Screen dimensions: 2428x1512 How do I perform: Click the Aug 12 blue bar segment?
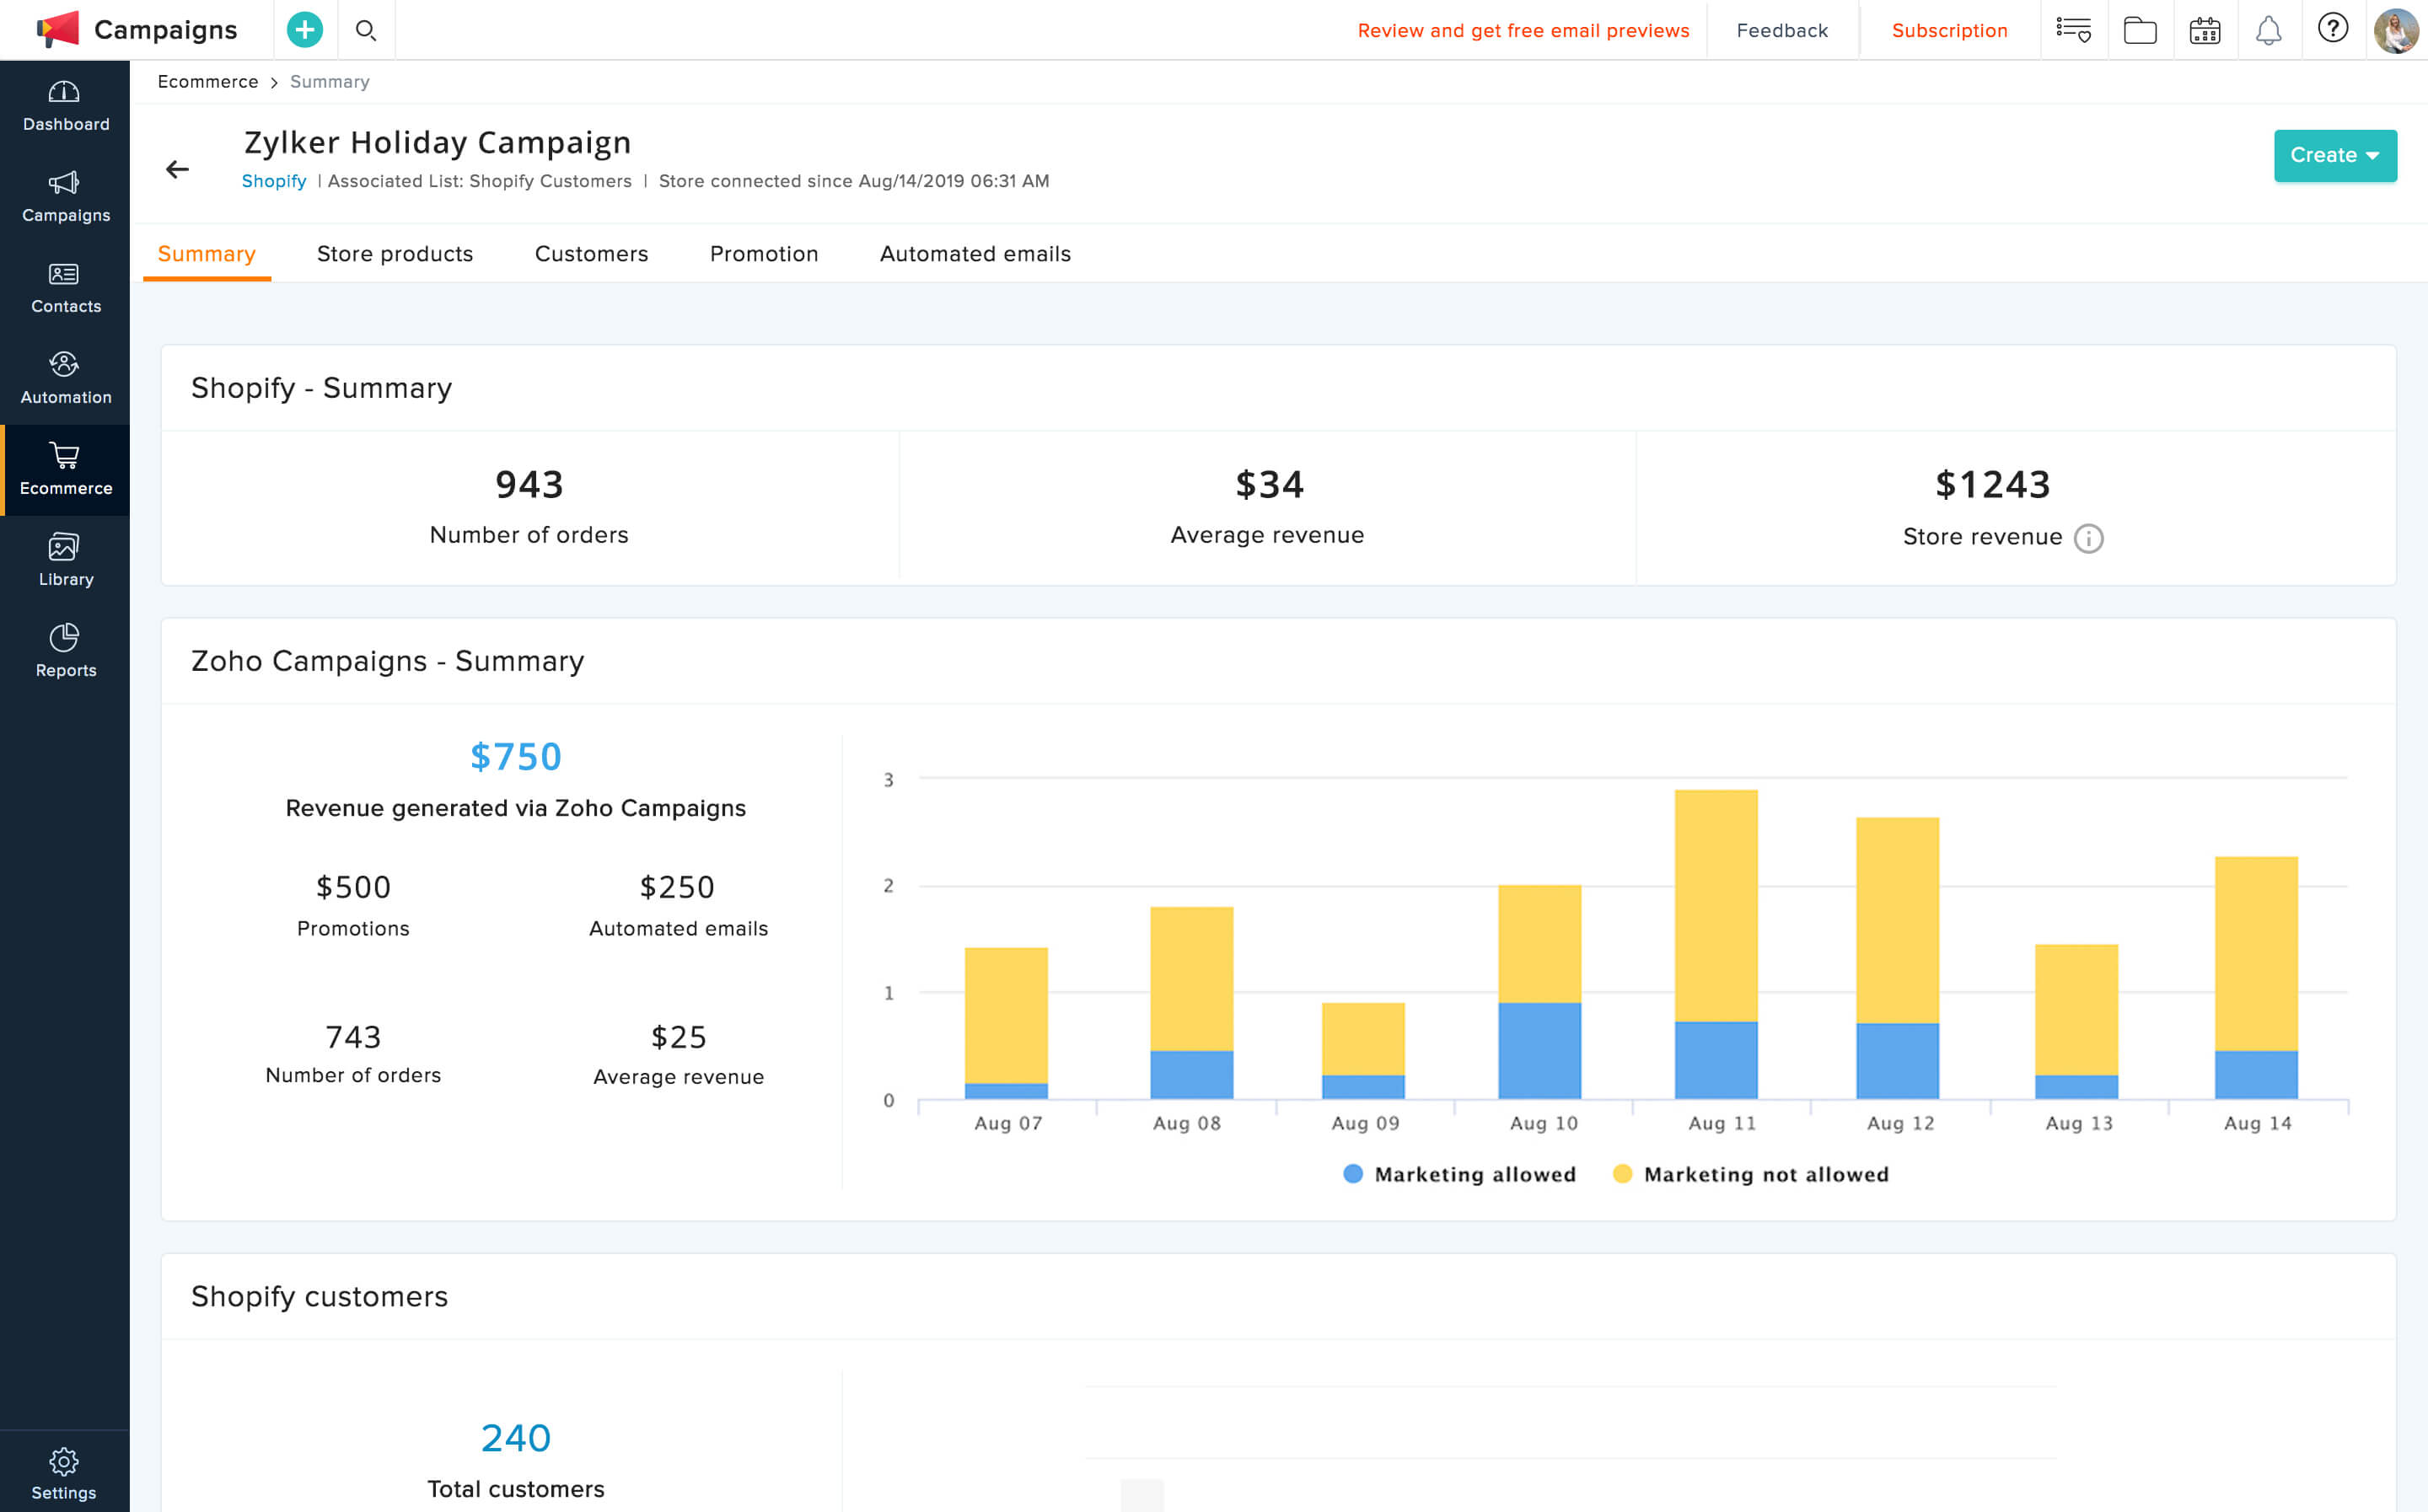[1897, 1060]
